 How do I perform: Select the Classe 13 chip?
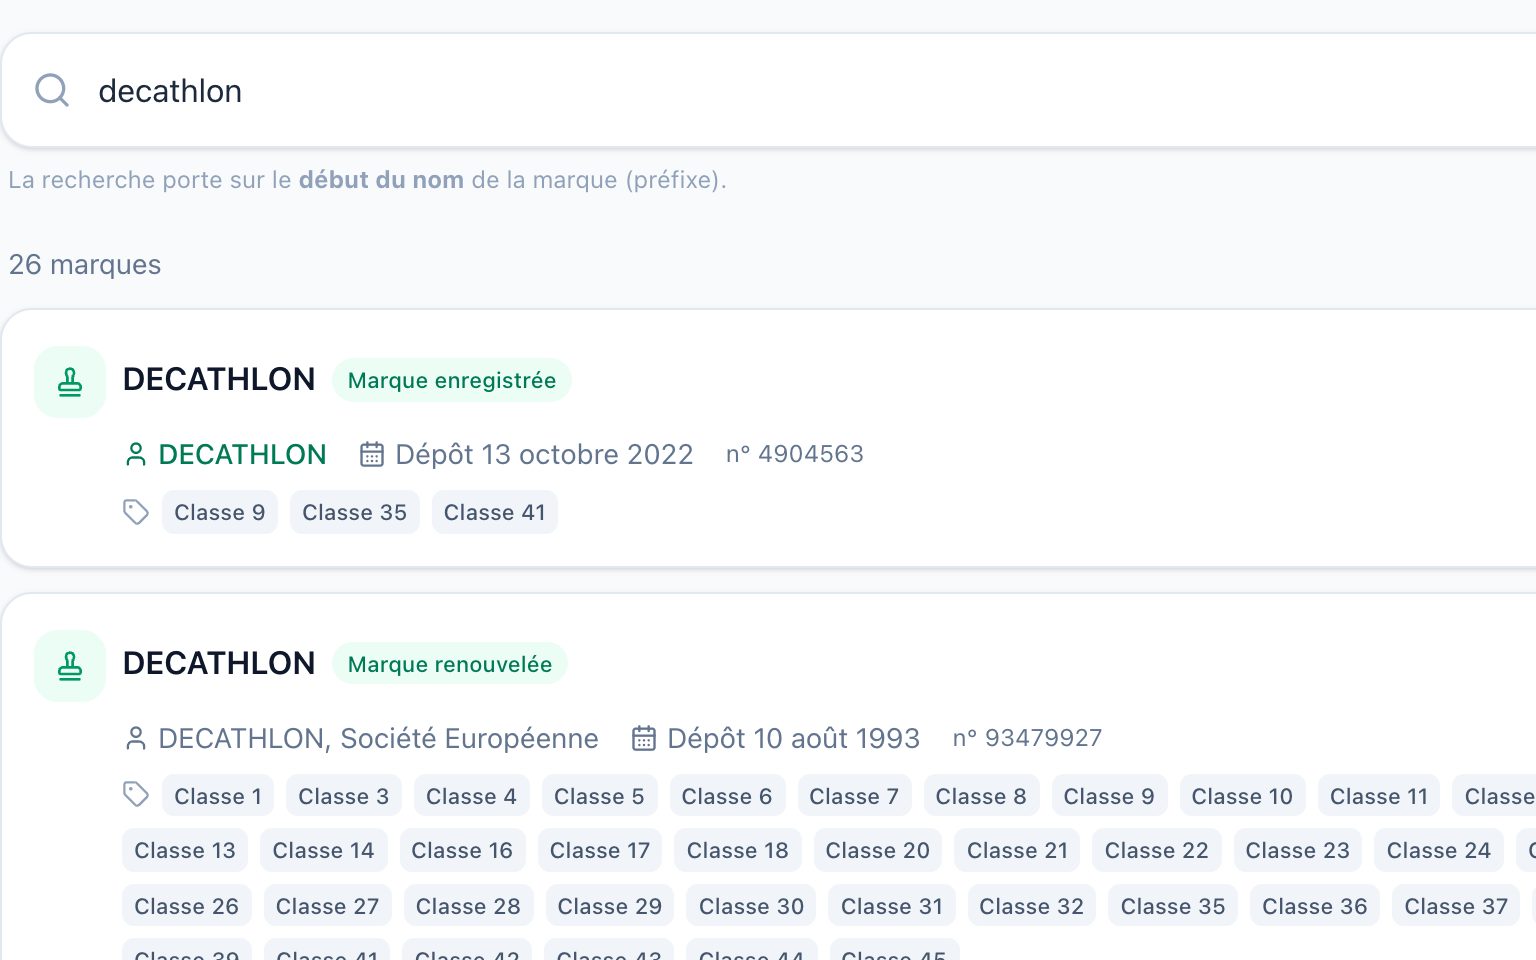pos(185,850)
